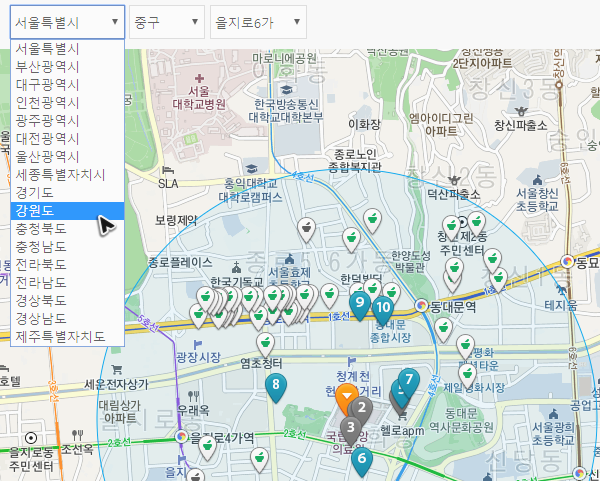Image resolution: width=600 pixels, height=481 pixels.
Task: Select highlighted 강원도 option
Action: [67, 210]
